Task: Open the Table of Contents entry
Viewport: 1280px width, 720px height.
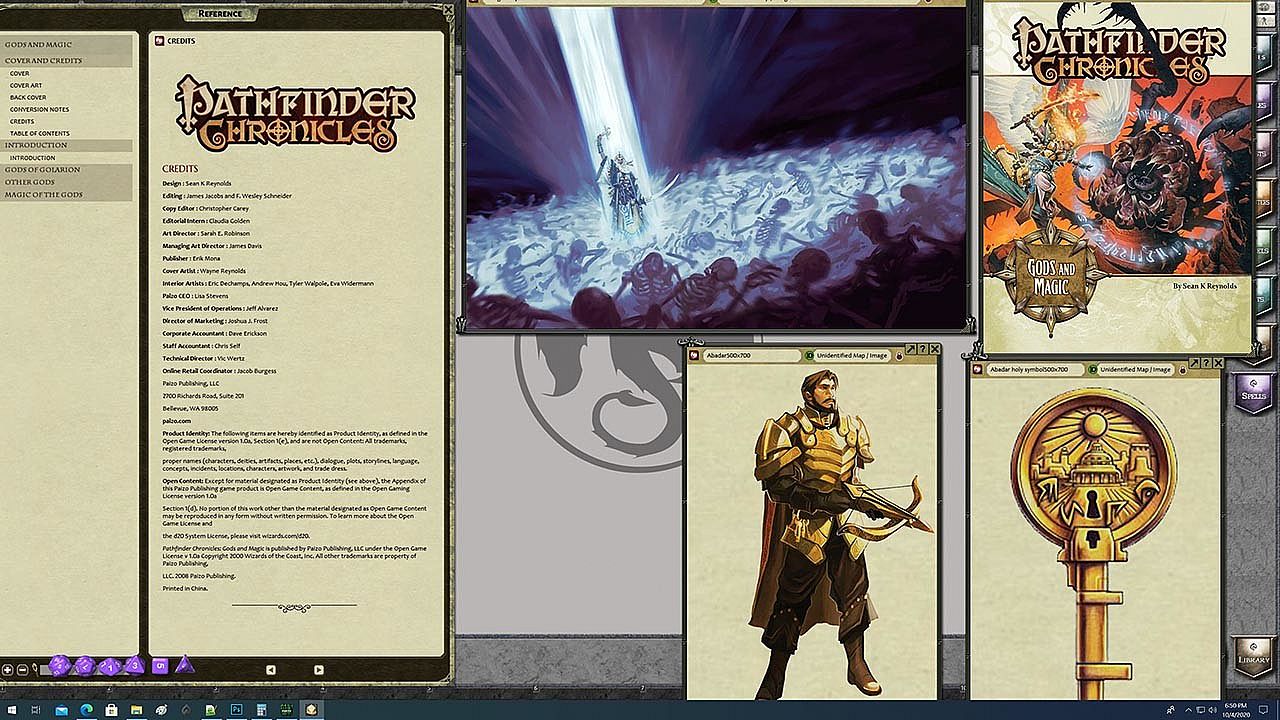Action: click(x=40, y=133)
